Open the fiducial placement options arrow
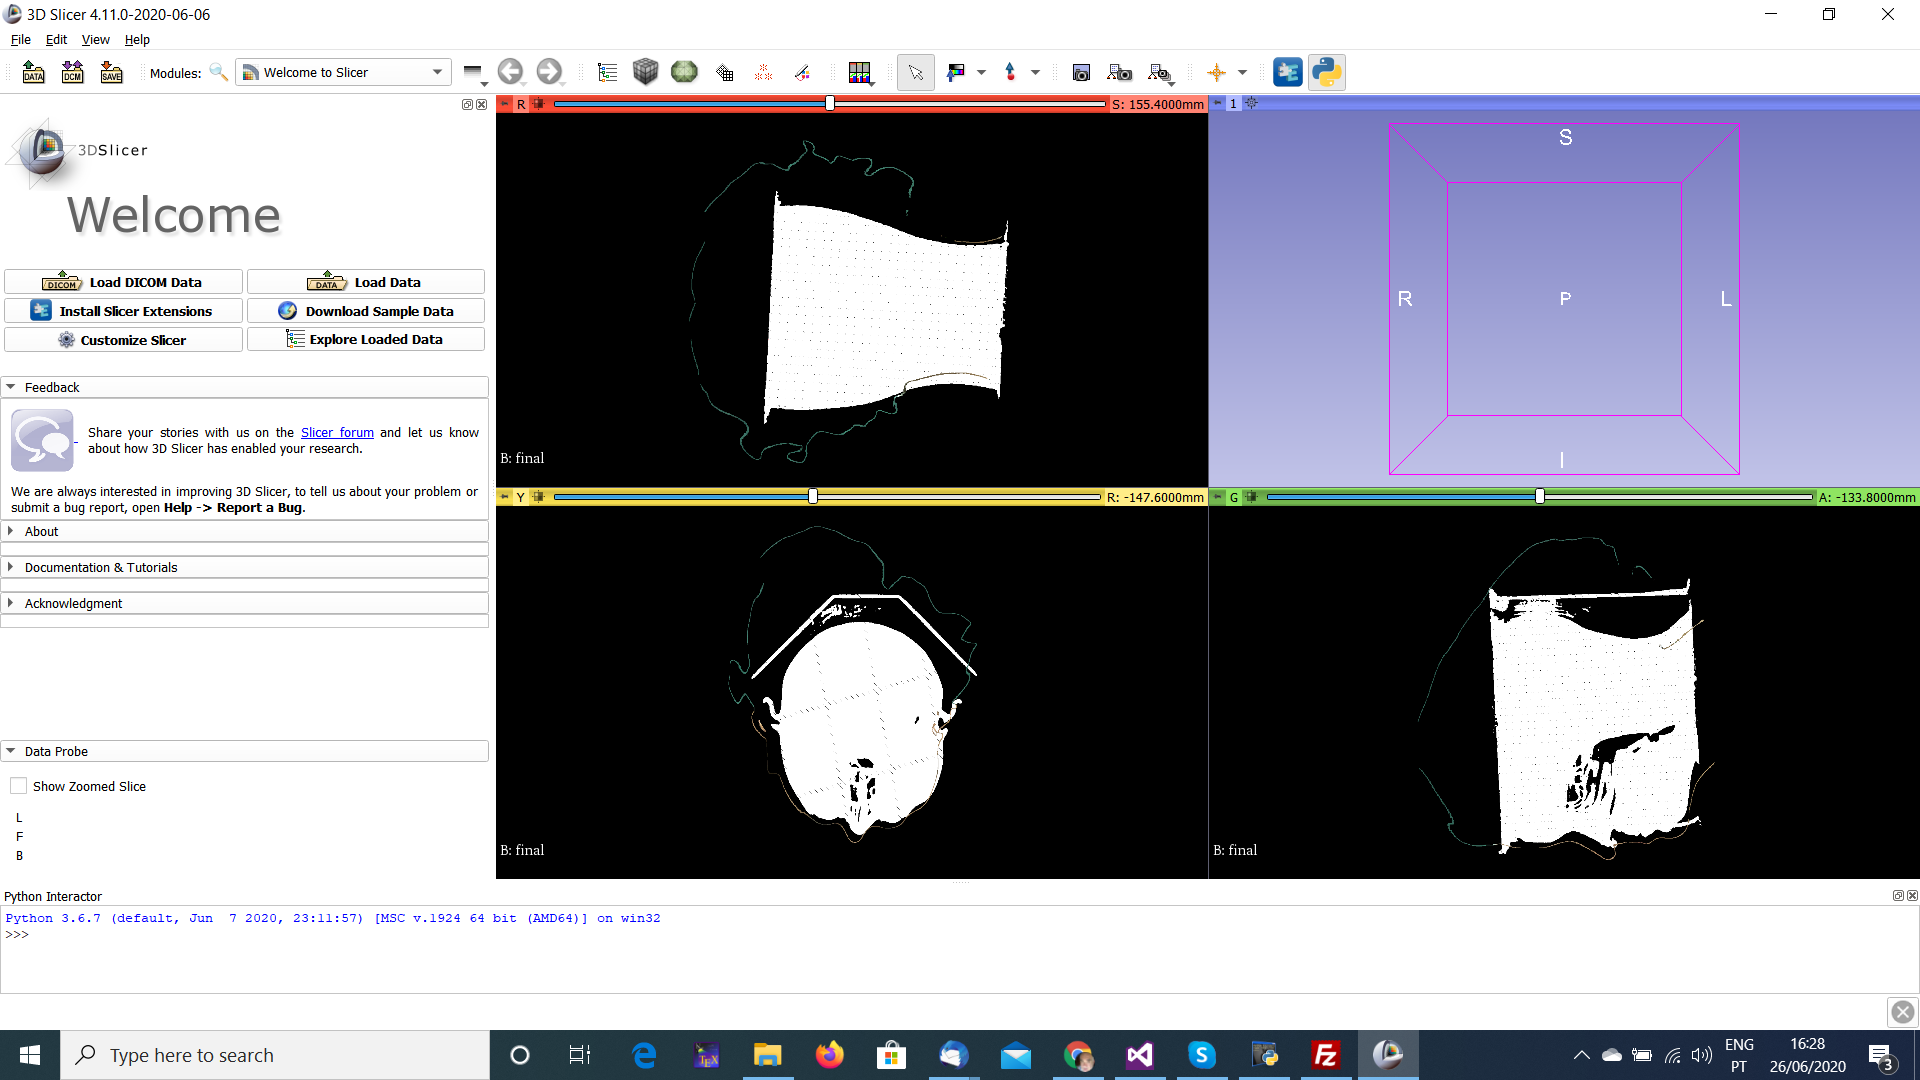Viewport: 1920px width, 1080px height. (1035, 72)
